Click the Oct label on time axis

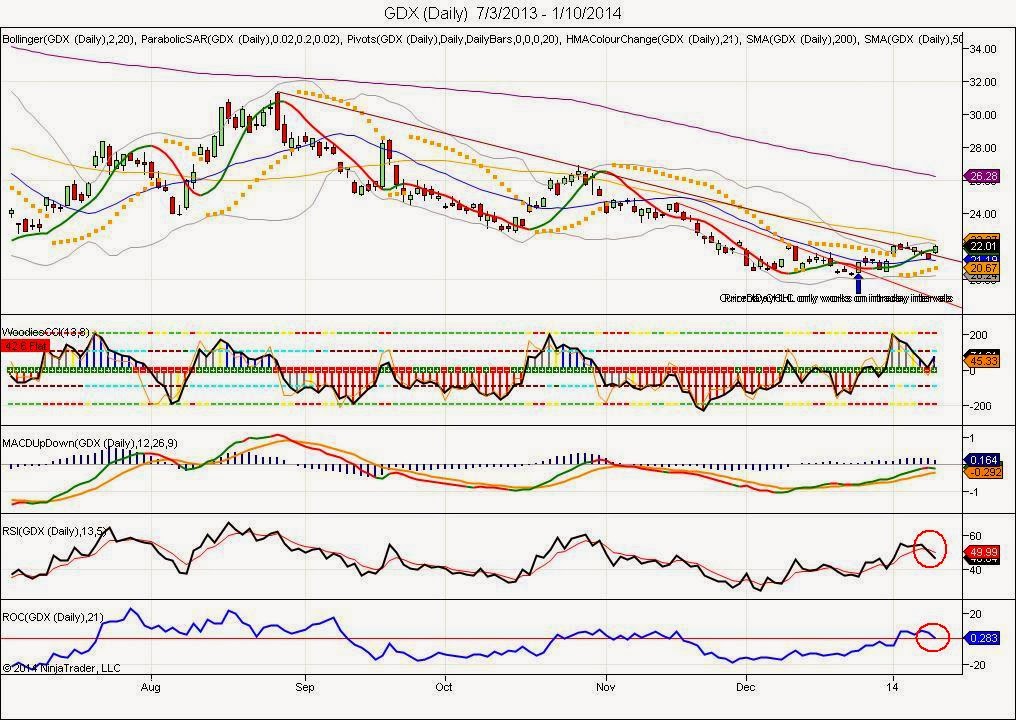444,686
